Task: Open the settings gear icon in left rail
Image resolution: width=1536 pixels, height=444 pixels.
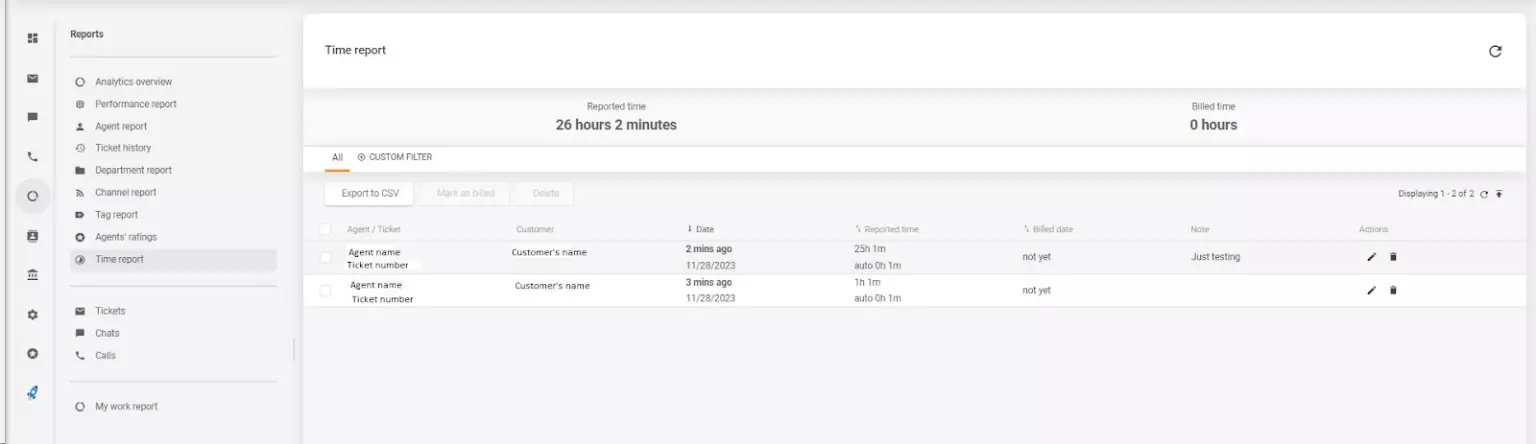Action: [33, 314]
